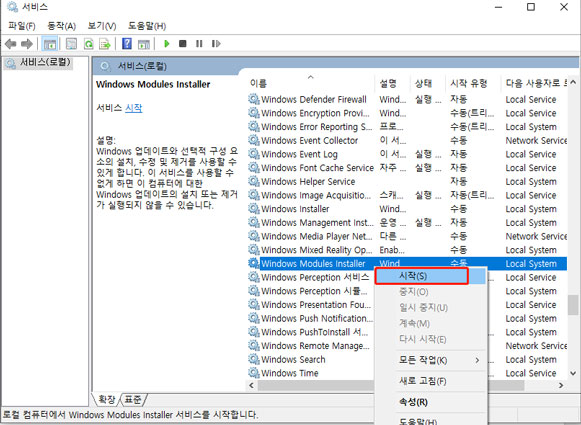The height and width of the screenshot is (425, 581).
Task: Click the vertical scrollbar thumb
Action: pyautogui.click(x=573, y=305)
